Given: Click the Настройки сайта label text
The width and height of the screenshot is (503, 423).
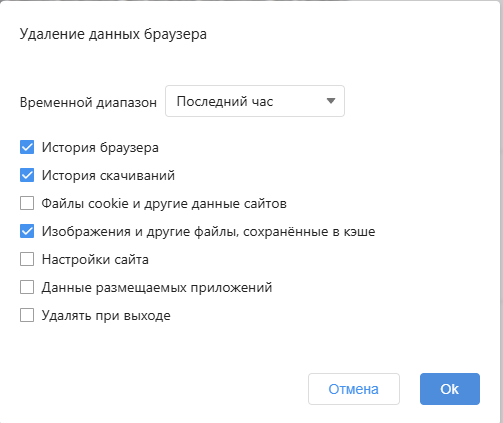Looking at the screenshot, I should [x=95, y=260].
